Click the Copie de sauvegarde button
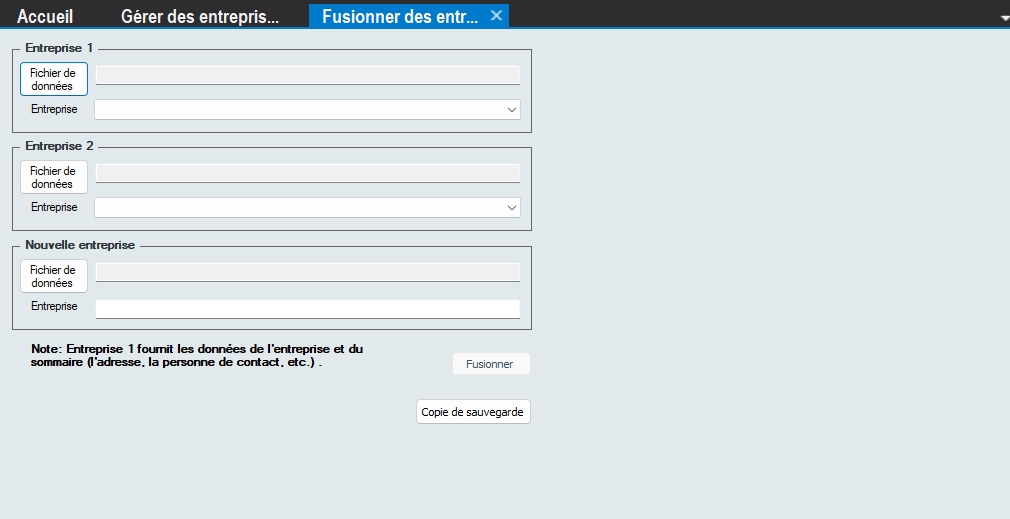The image size is (1010, 519). tap(472, 412)
